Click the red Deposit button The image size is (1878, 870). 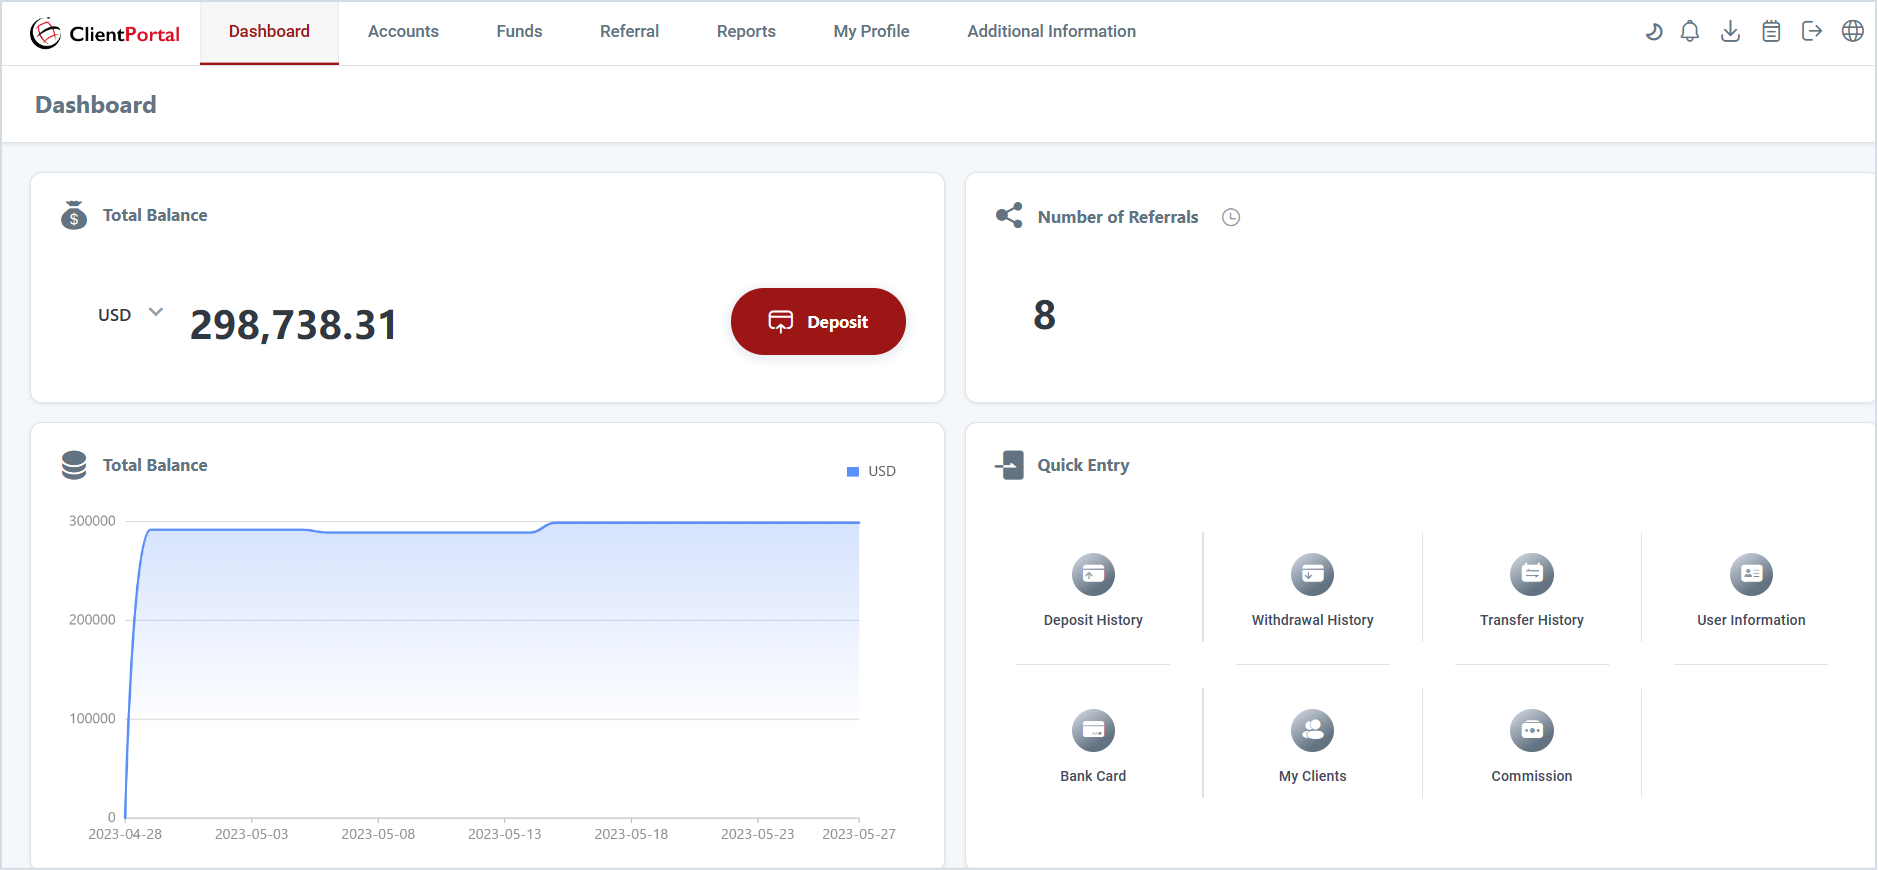pos(818,321)
